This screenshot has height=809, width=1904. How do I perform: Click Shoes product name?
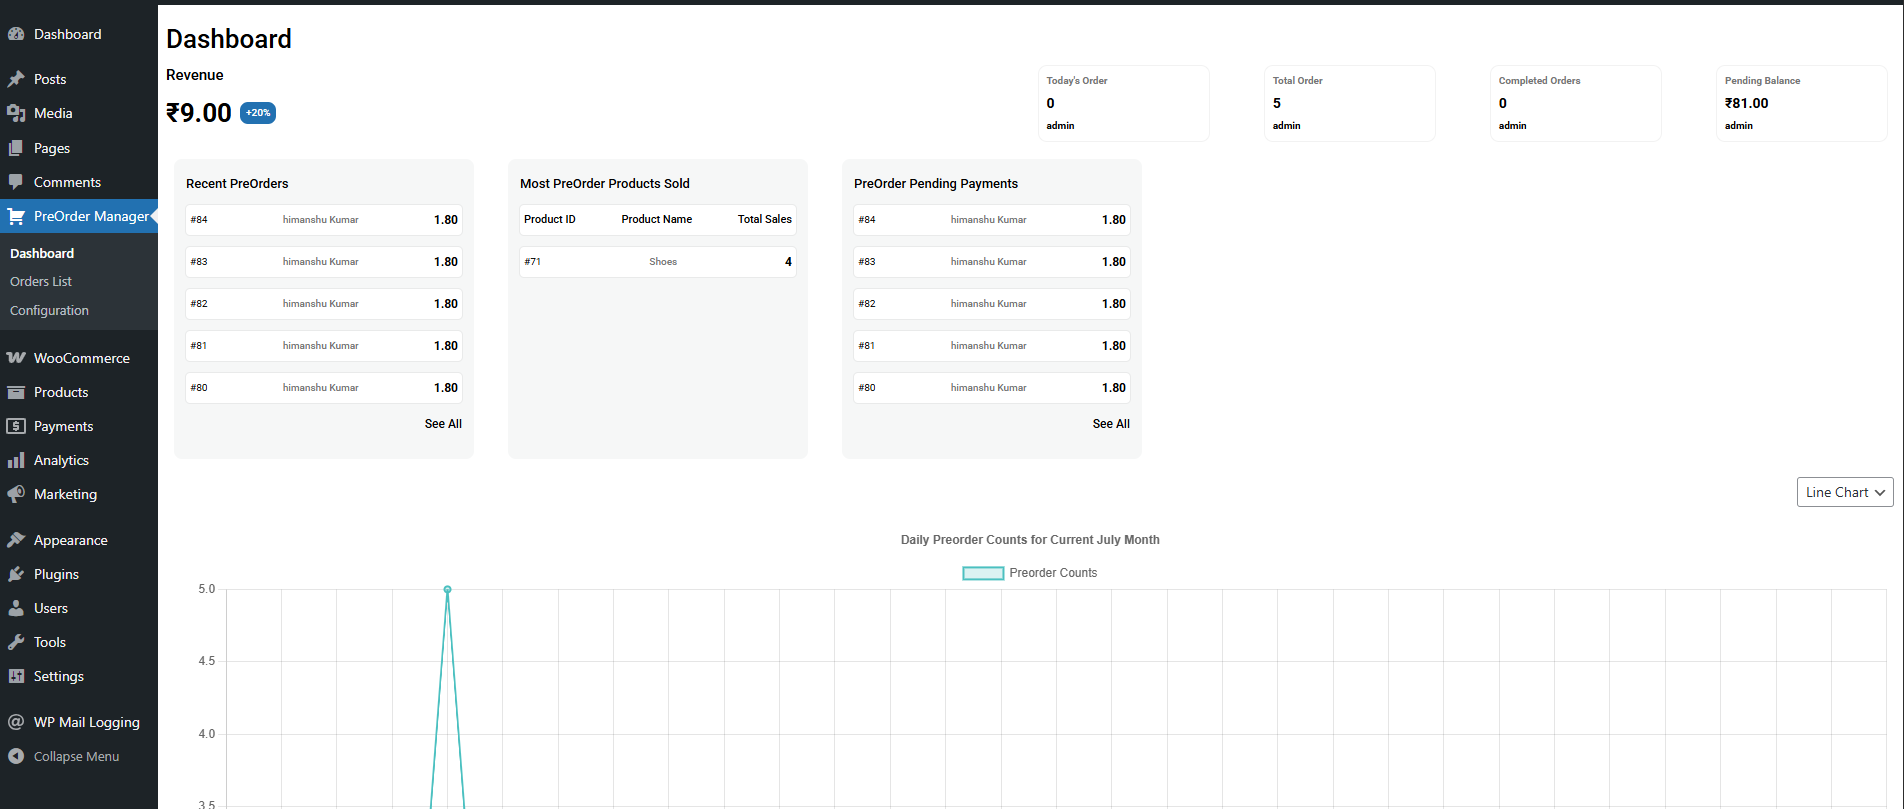click(663, 262)
